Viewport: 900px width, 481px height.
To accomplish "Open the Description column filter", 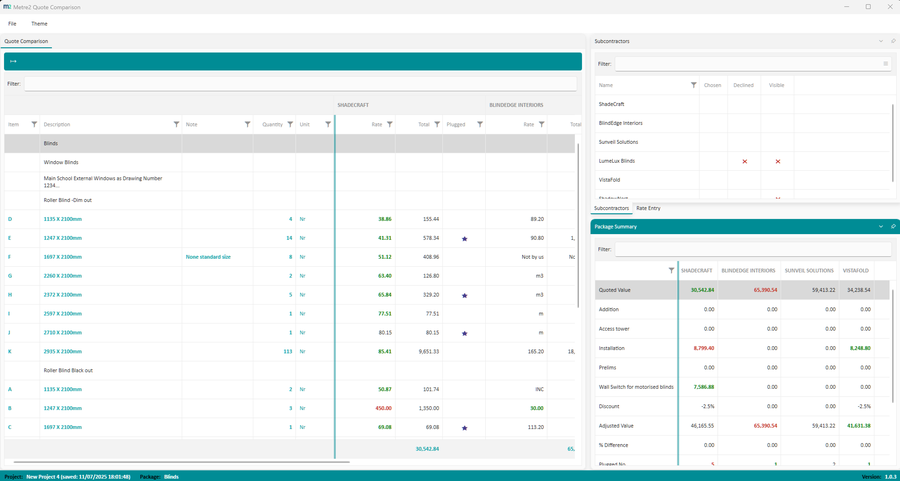I will pyautogui.click(x=176, y=124).
